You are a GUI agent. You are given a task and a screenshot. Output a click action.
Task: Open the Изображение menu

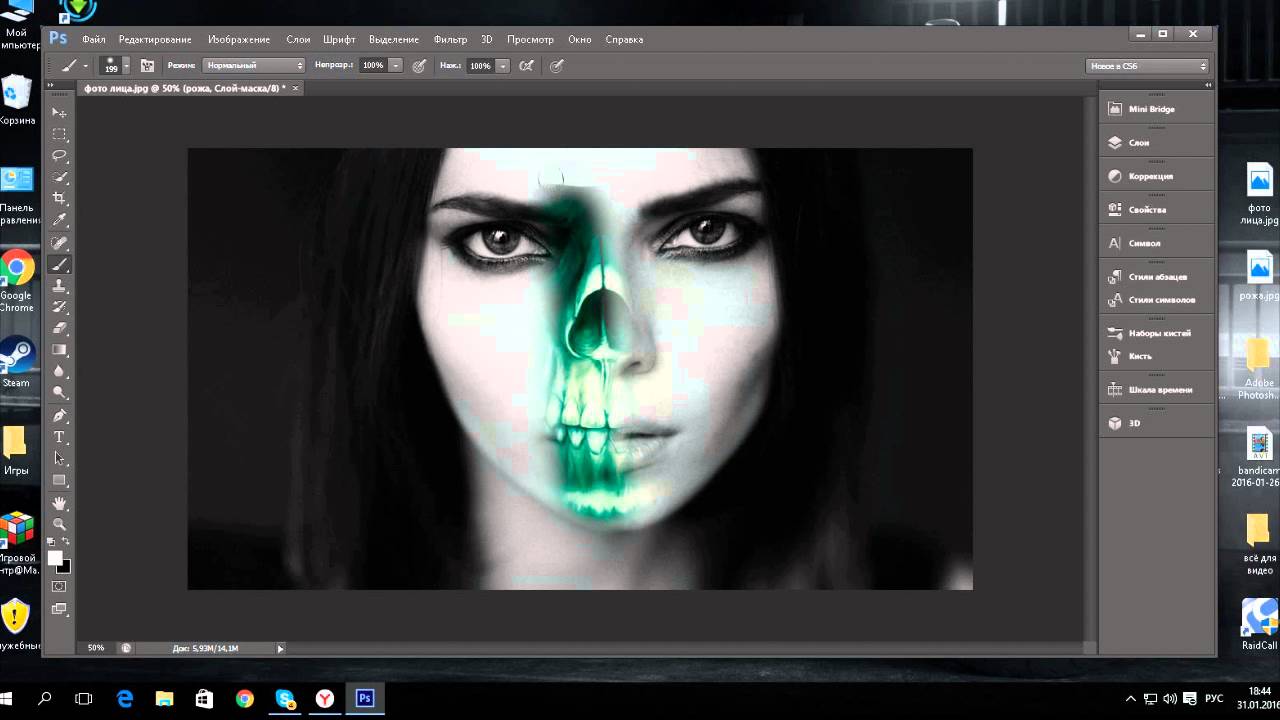tap(239, 40)
